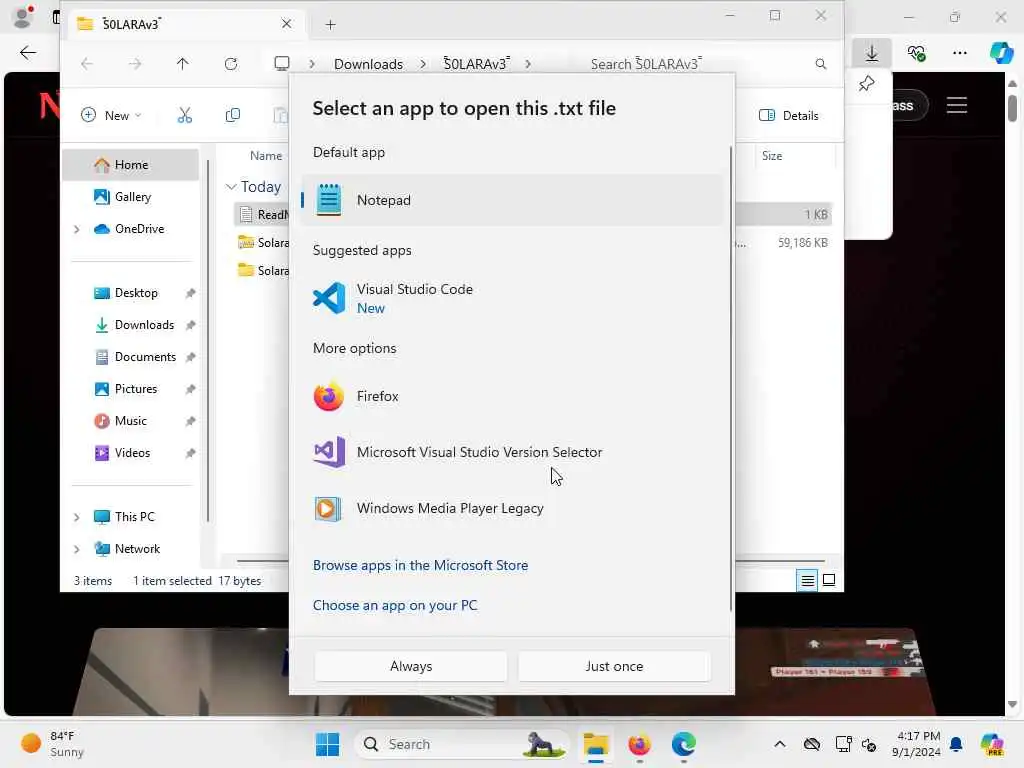Select Visual Studio Code from suggested apps

512,298
